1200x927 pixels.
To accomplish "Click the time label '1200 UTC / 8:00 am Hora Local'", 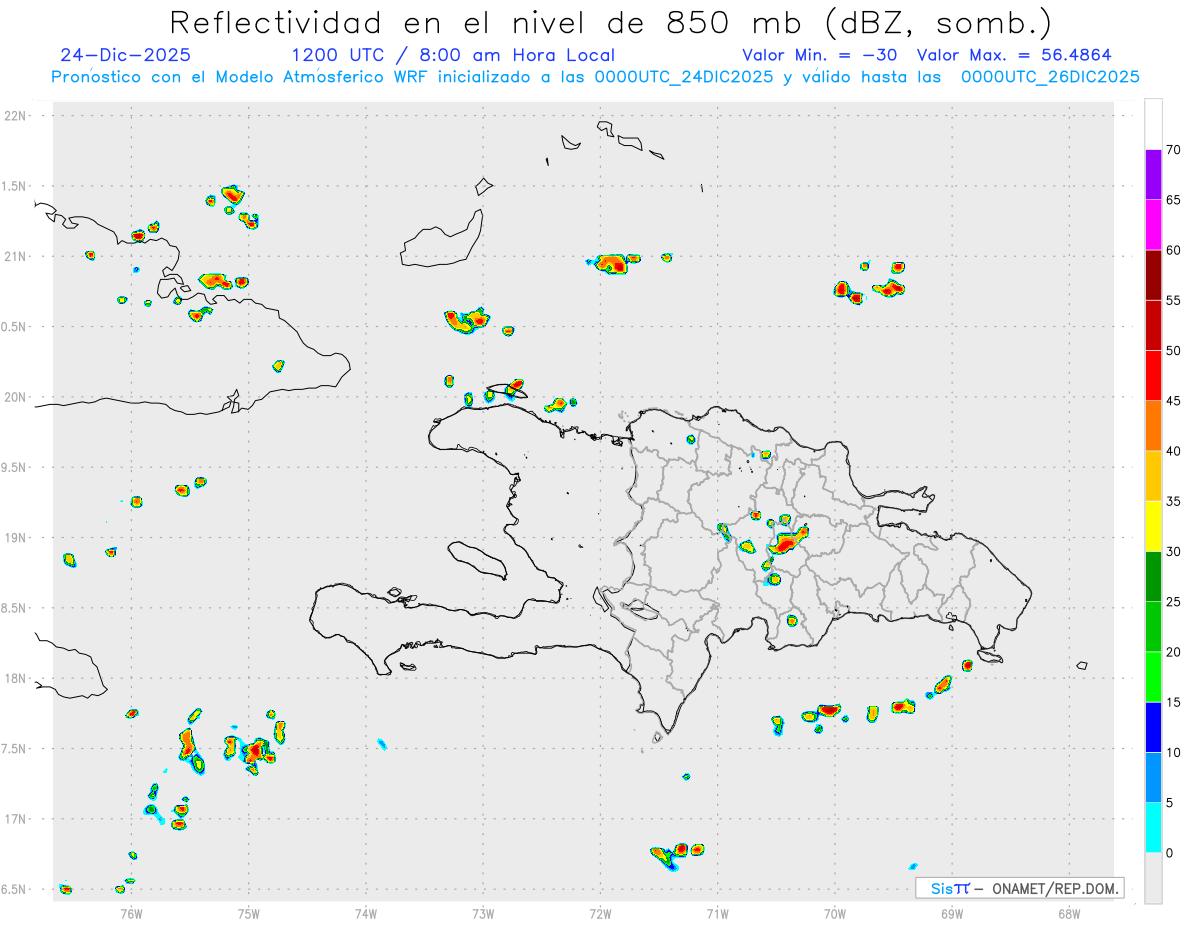I will click(x=453, y=56).
